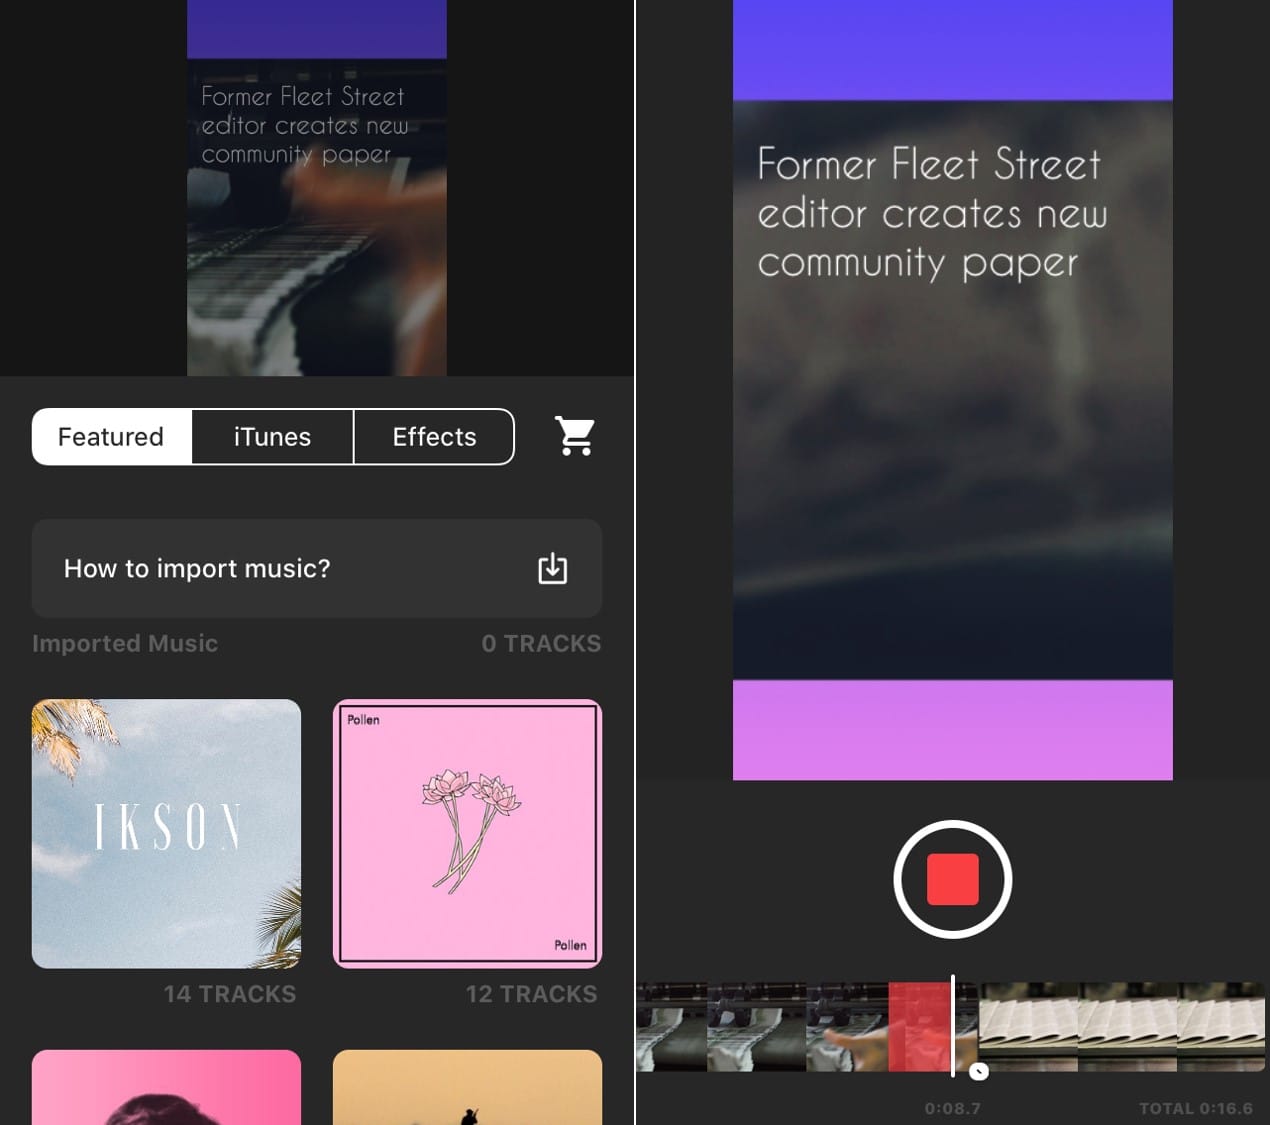Viewport: 1270px width, 1125px height.
Task: Tap the left video preview
Action: [x=317, y=188]
